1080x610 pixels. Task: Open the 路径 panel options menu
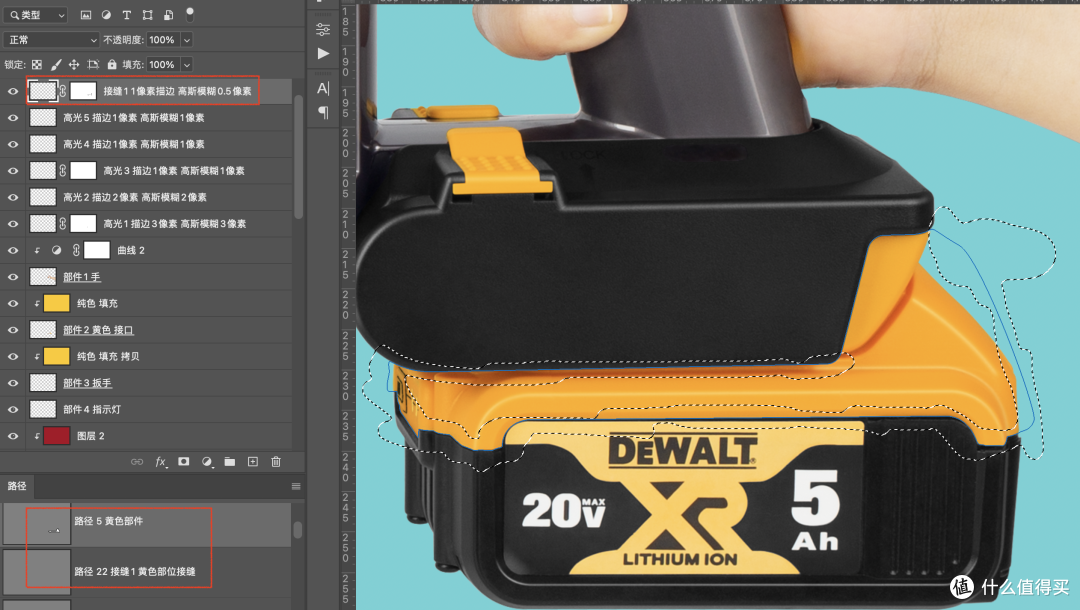point(296,486)
